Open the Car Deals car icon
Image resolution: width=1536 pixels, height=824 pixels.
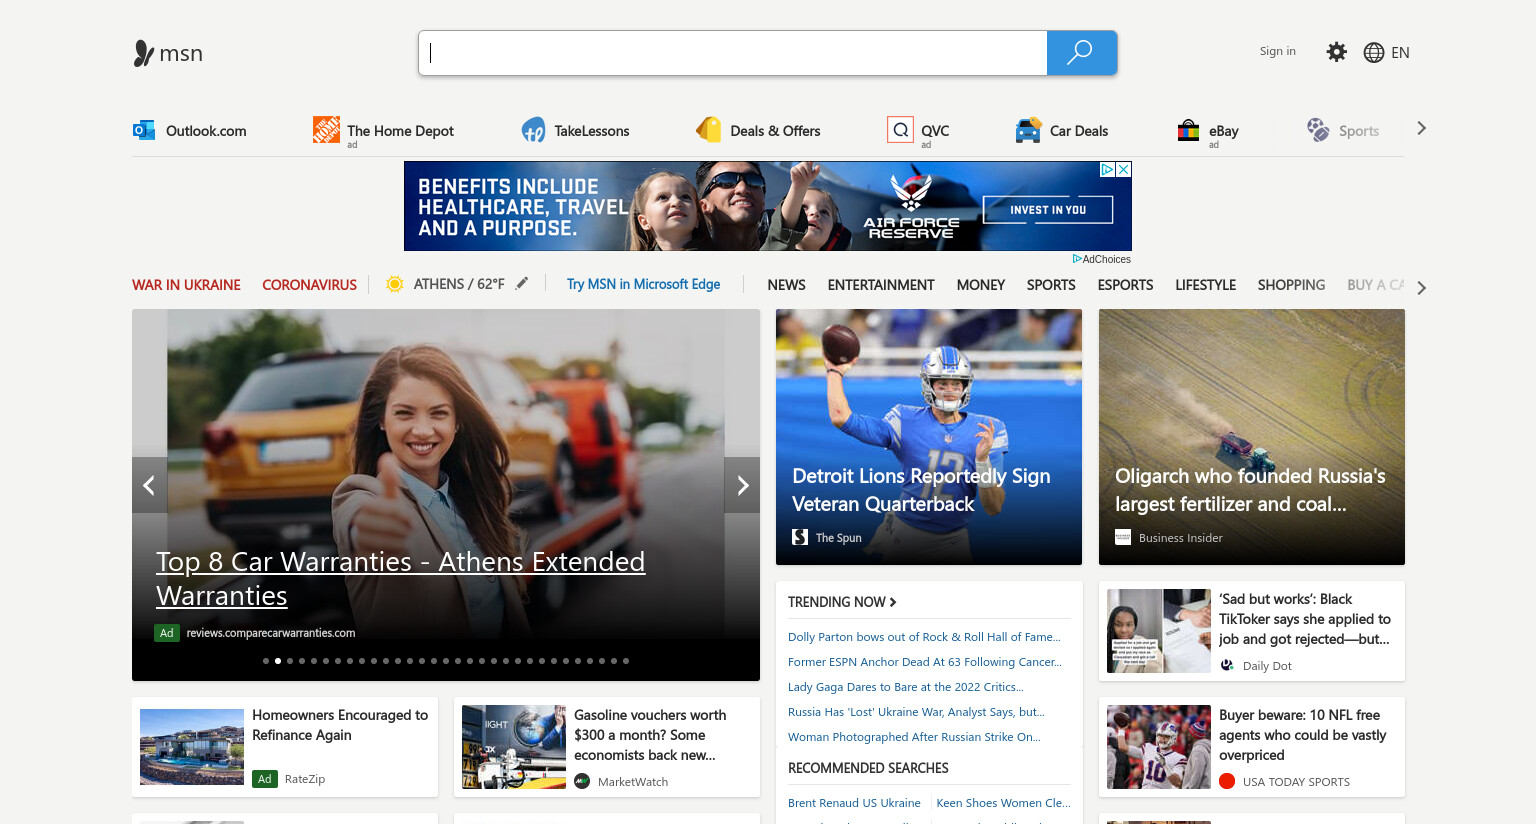click(1028, 130)
